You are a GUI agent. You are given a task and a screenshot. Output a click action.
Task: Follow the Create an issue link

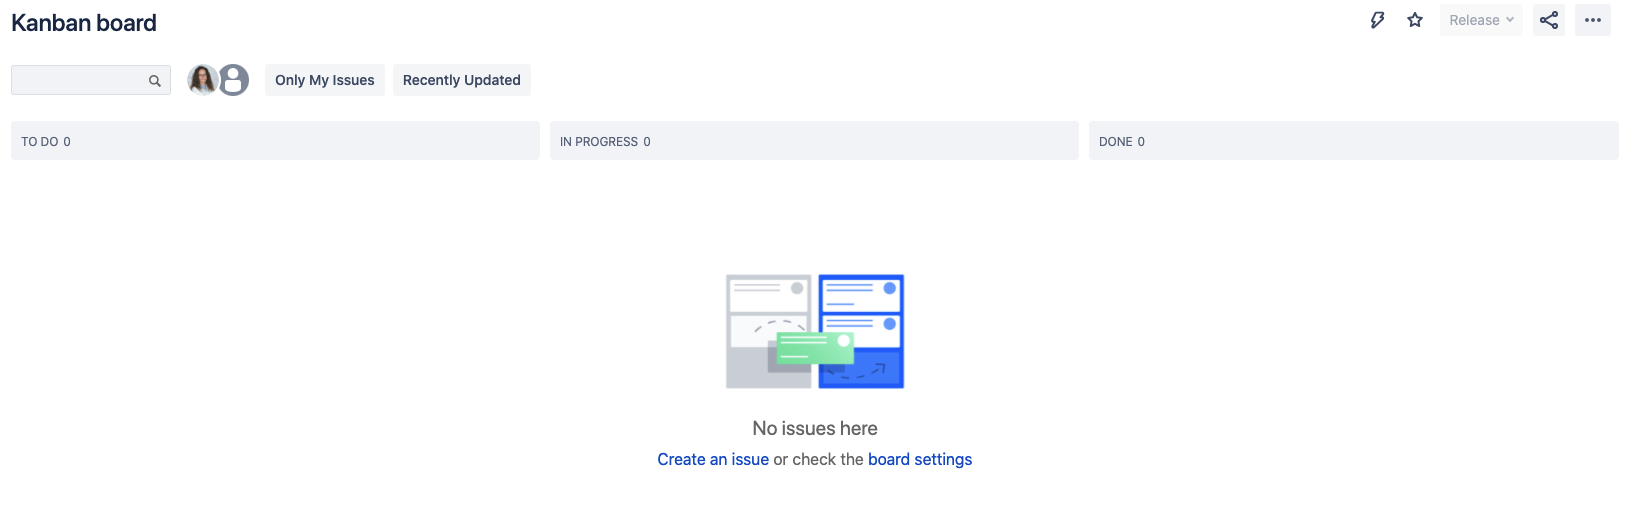pos(713,459)
